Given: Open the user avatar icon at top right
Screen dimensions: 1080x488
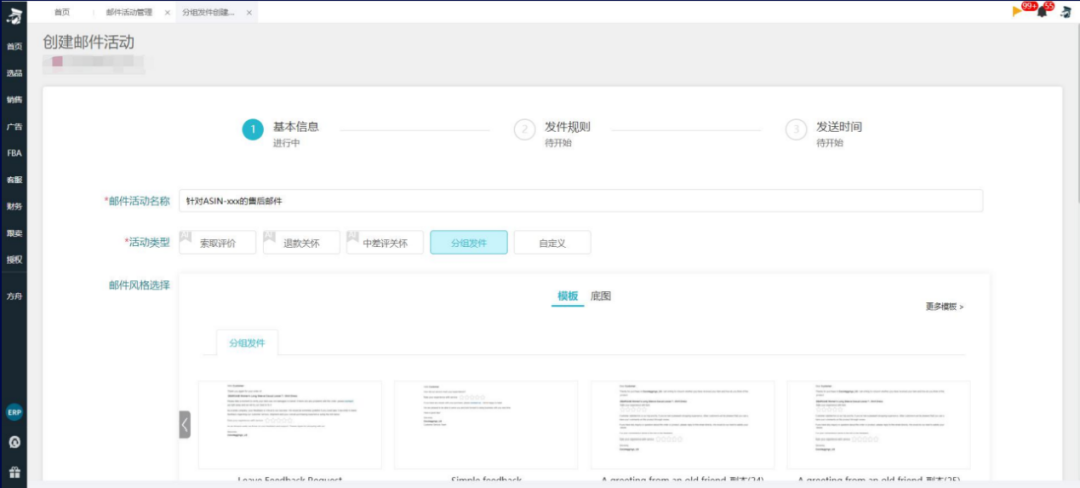Looking at the screenshot, I should pos(1066,12).
